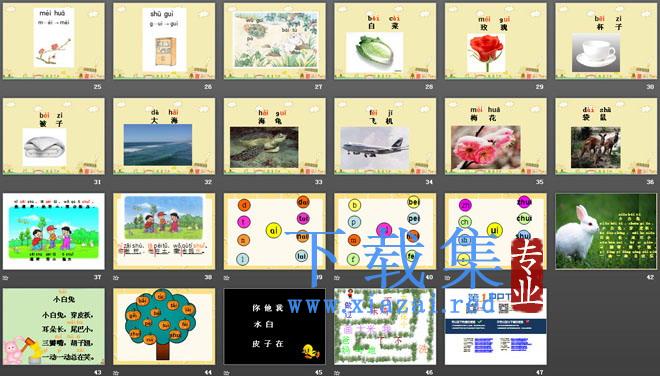Screen dimensions: 660x376
Task: Click animation star icon under slide 37
Action: point(5,277)
